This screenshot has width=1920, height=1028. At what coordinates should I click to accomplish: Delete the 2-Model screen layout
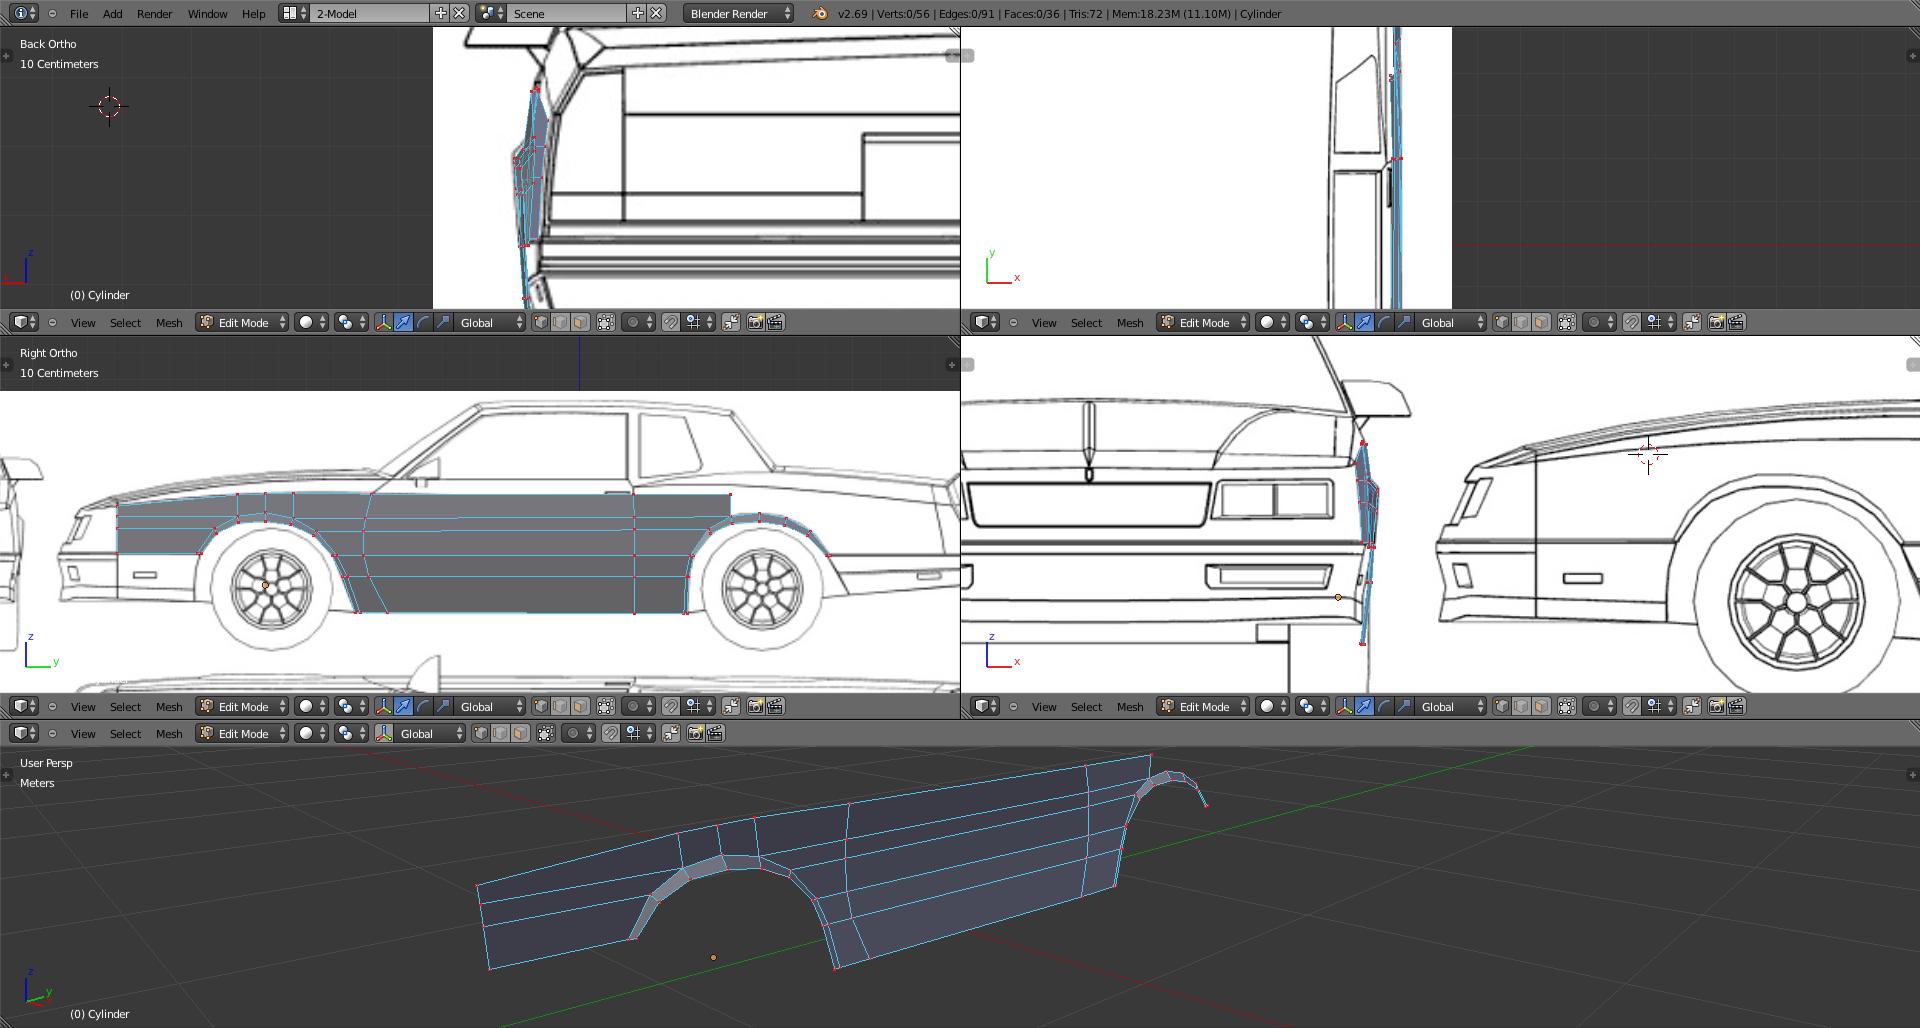459,13
